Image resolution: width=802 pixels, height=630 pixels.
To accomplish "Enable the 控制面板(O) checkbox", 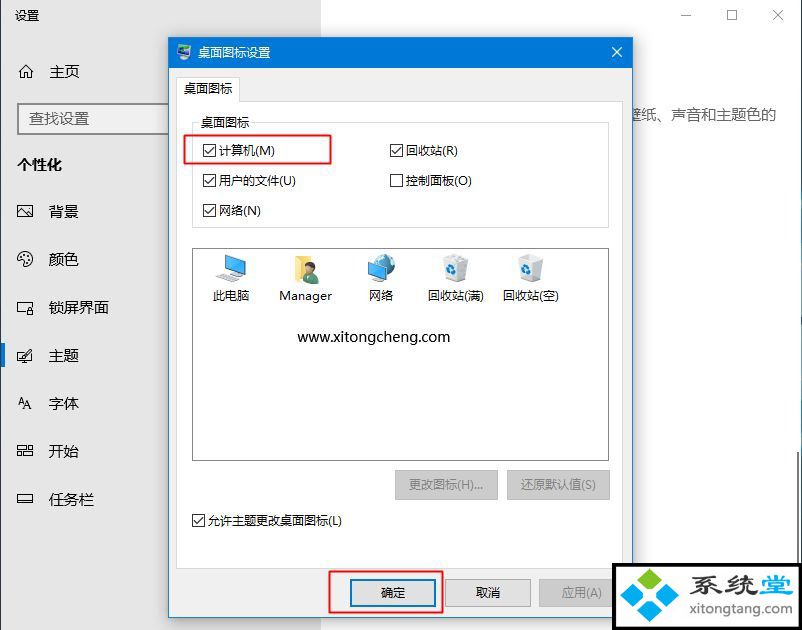I will [x=396, y=181].
